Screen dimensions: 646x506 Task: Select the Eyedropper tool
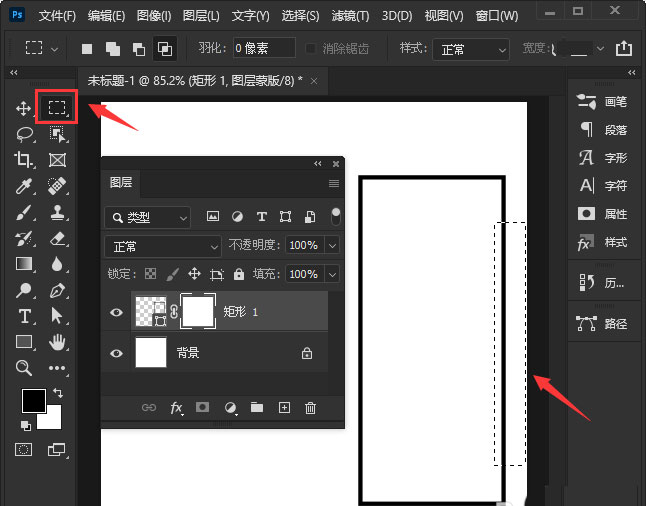tap(23, 186)
